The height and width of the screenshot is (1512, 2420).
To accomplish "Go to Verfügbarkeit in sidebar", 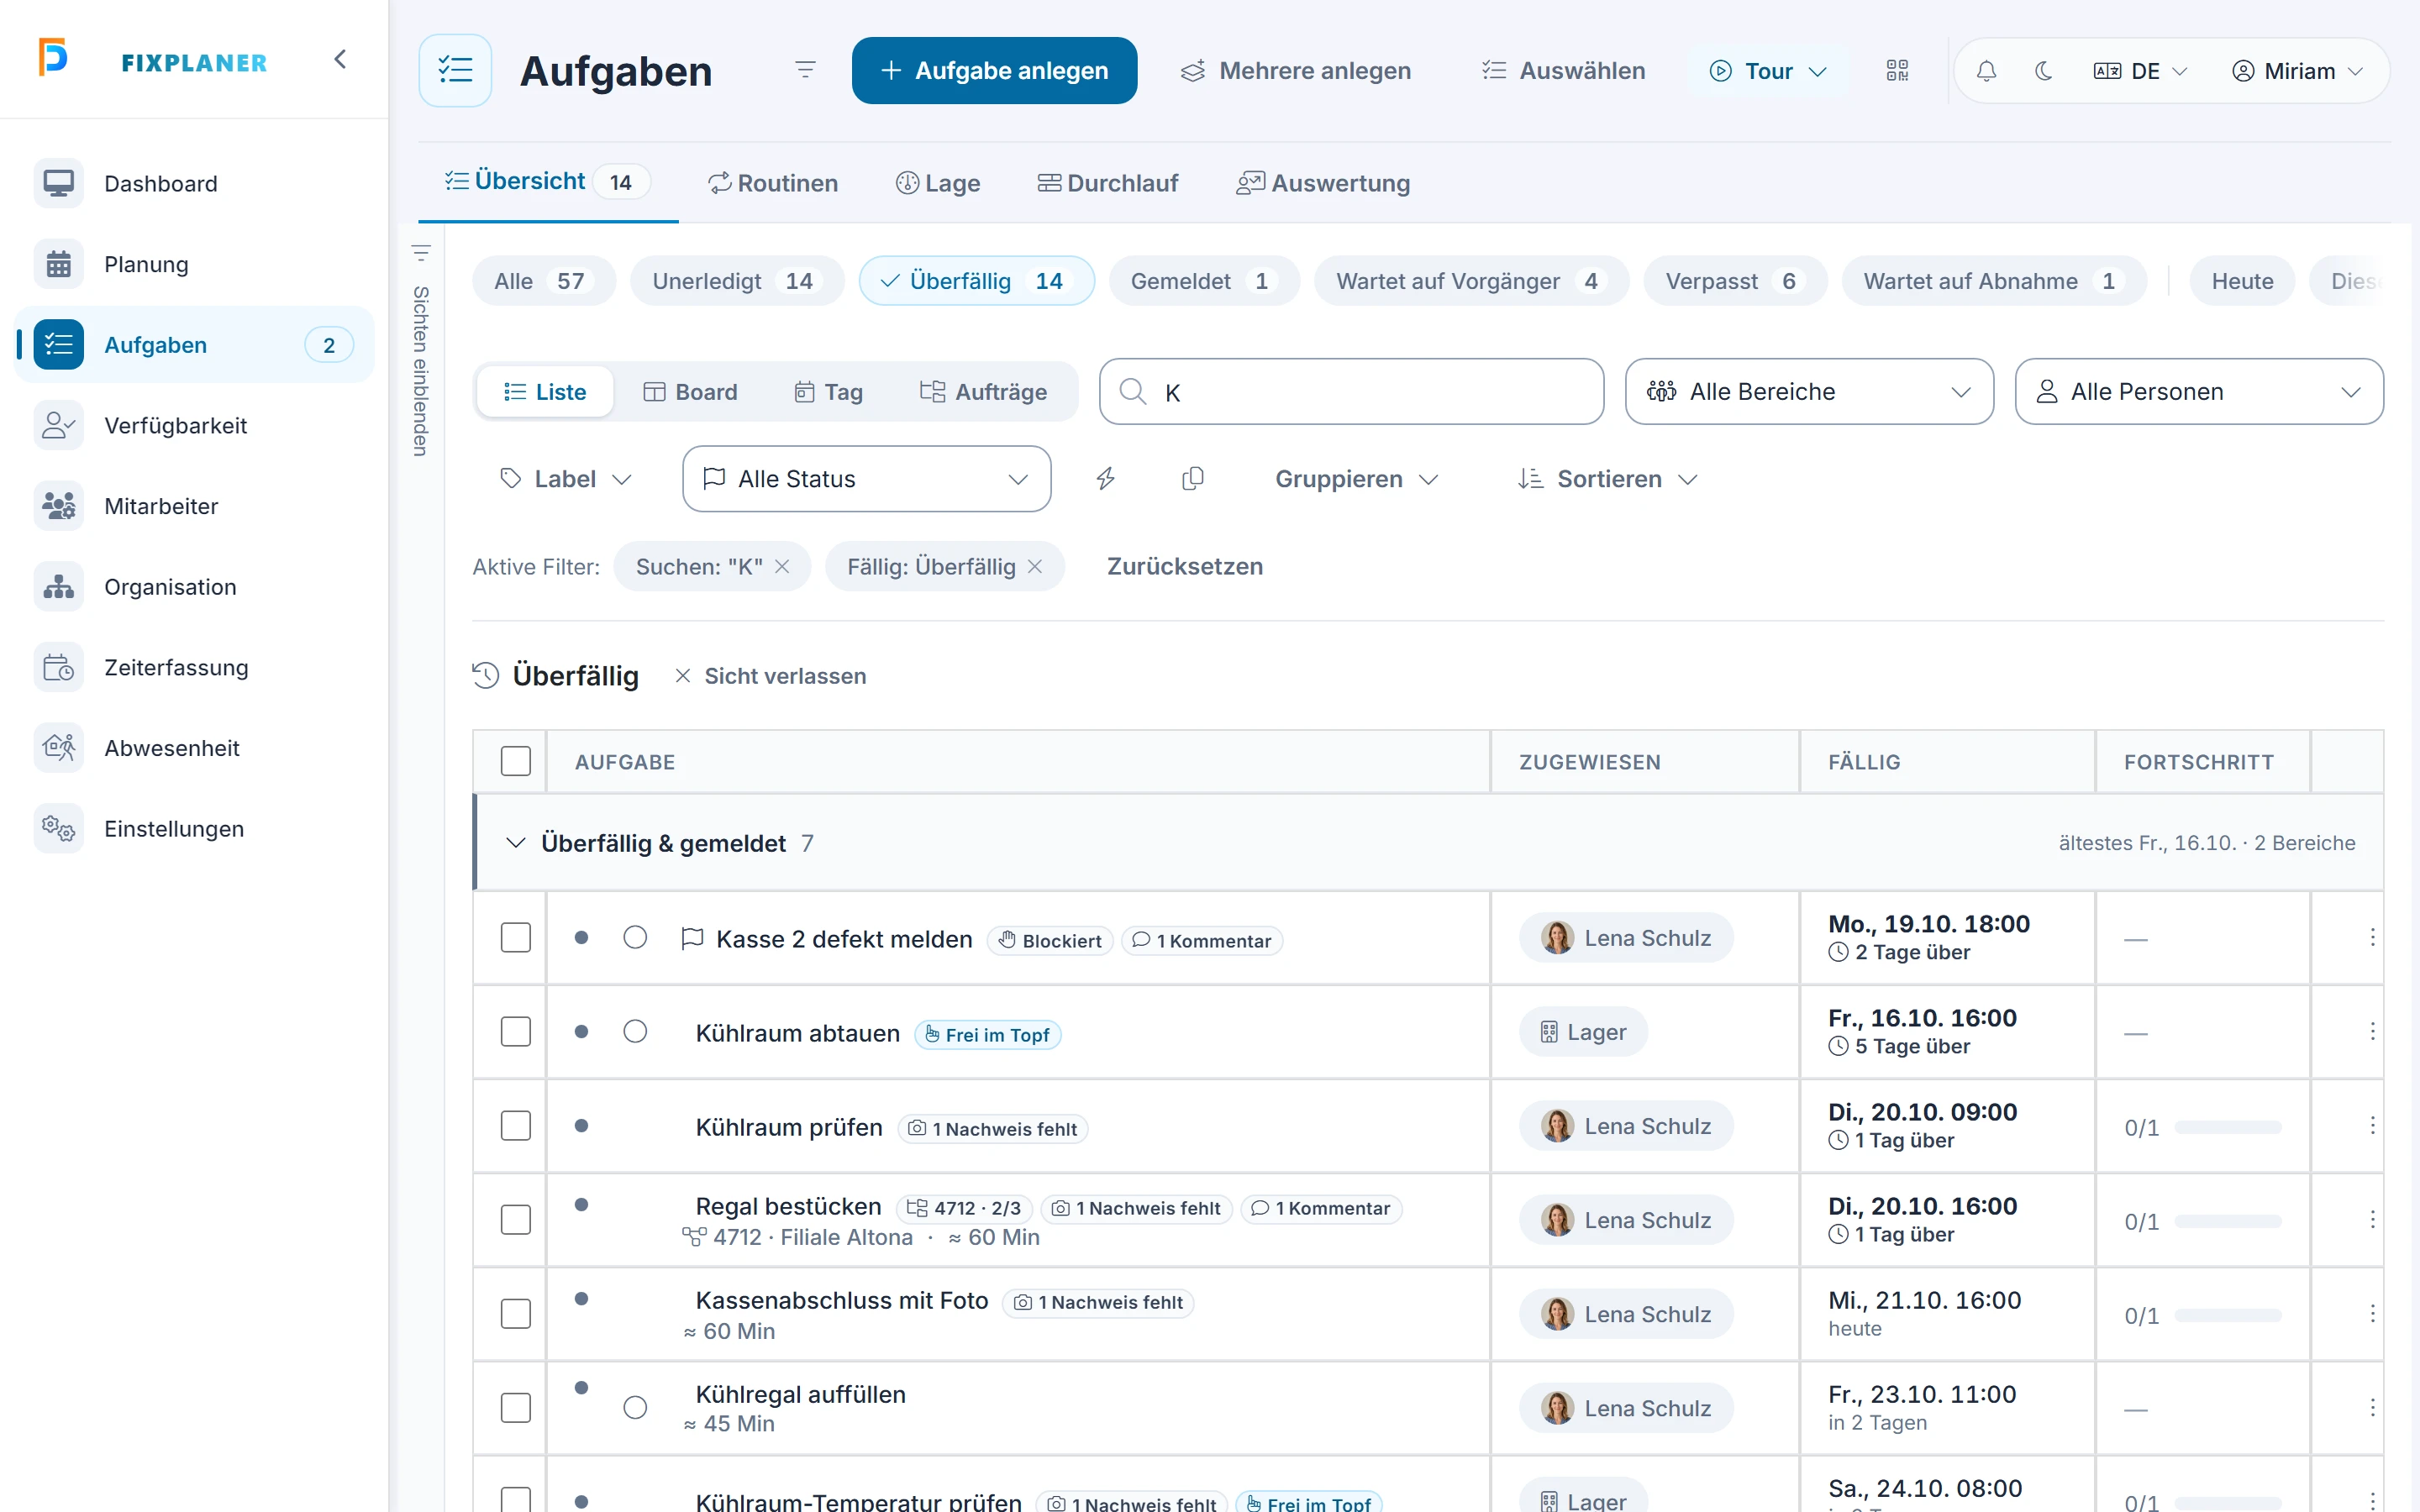I will click(x=194, y=425).
